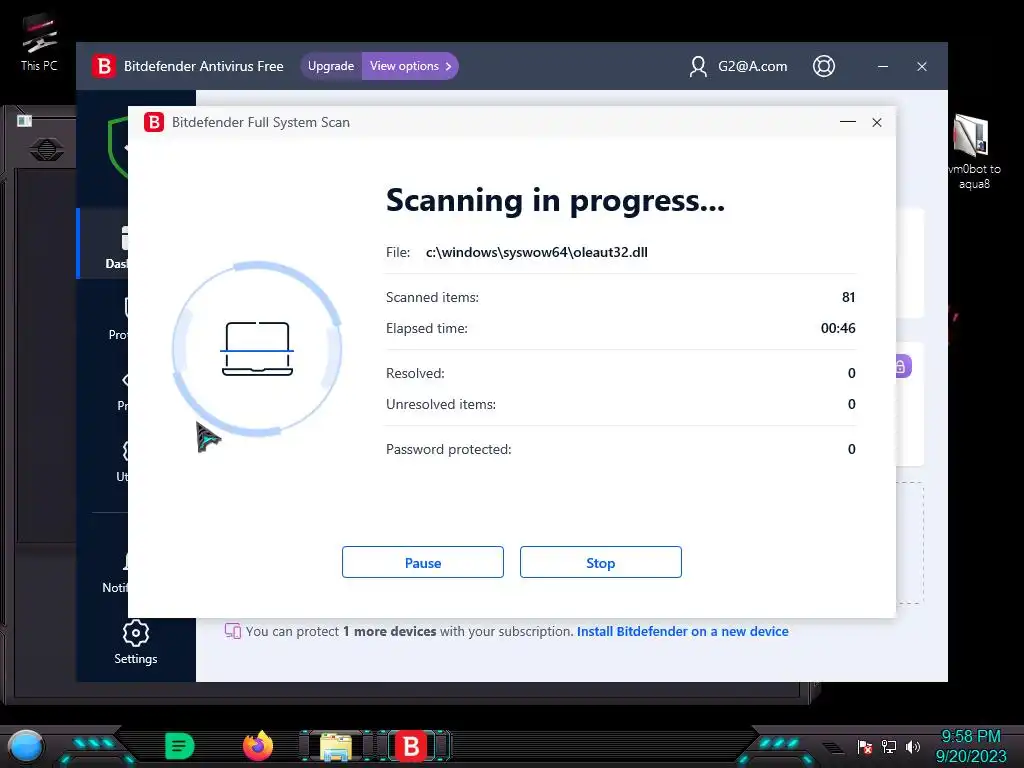Pause the full system scan
1024x768 pixels.
click(423, 562)
